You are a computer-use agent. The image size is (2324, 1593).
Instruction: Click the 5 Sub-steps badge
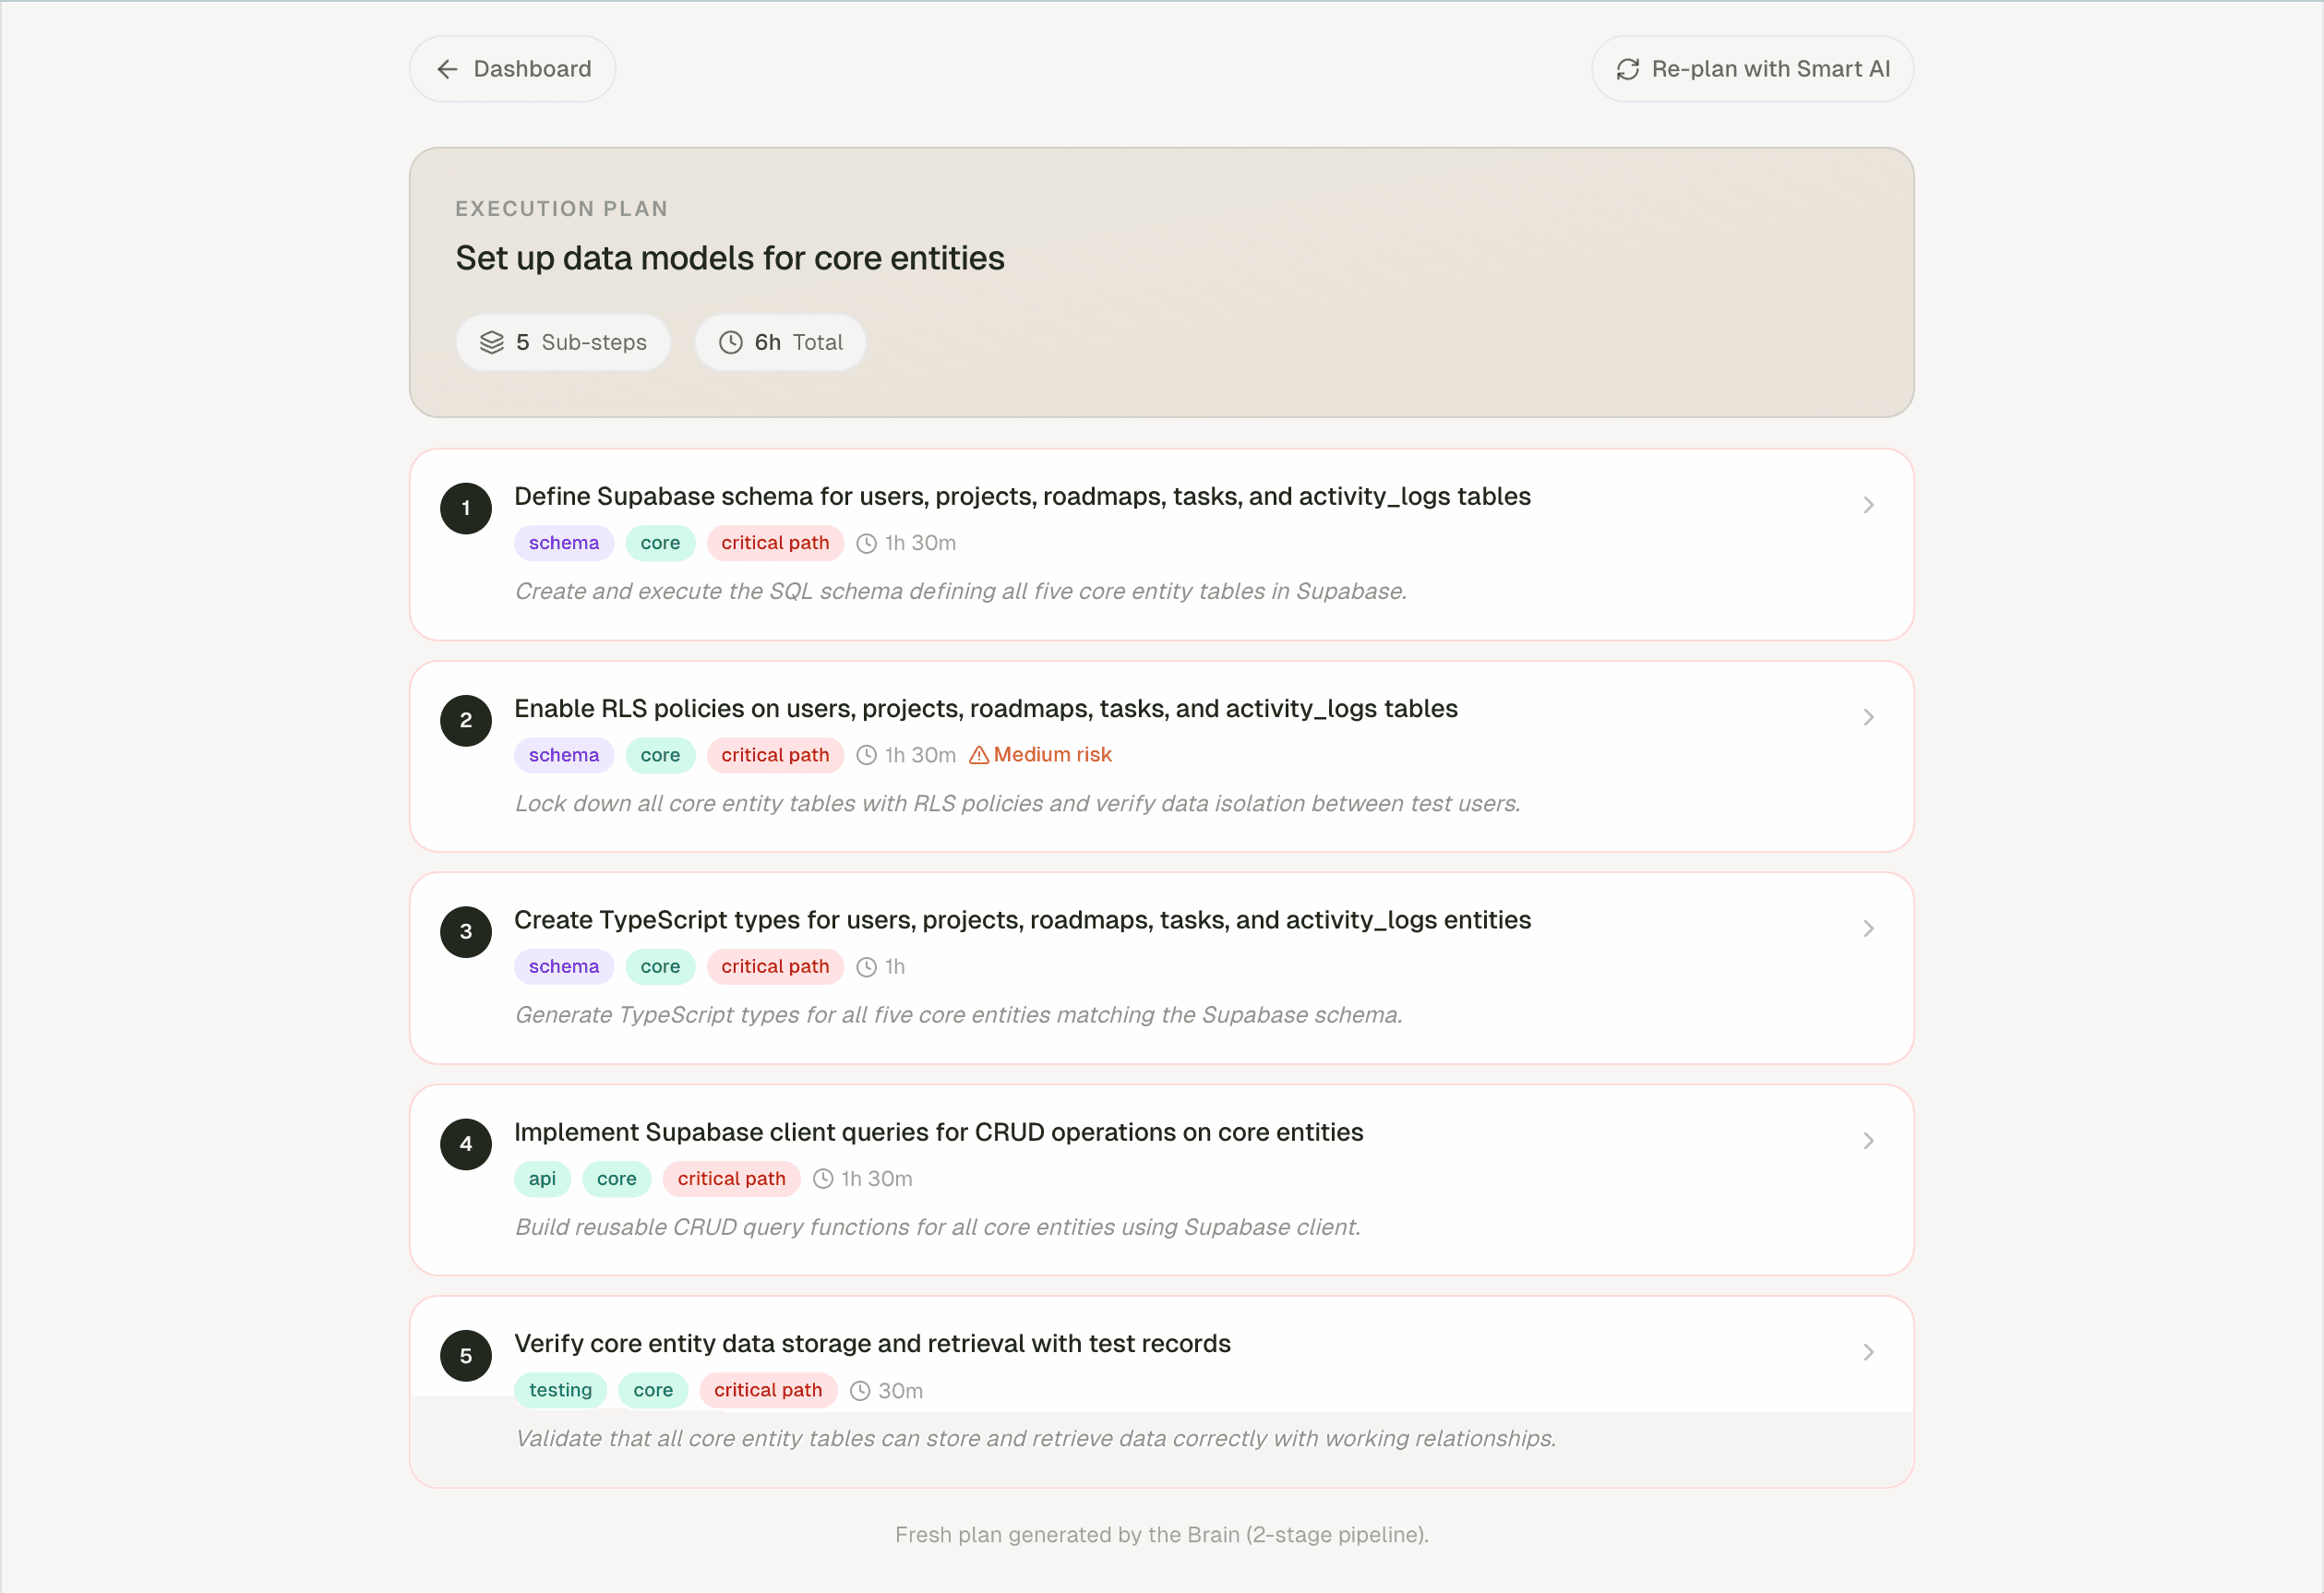pos(563,342)
